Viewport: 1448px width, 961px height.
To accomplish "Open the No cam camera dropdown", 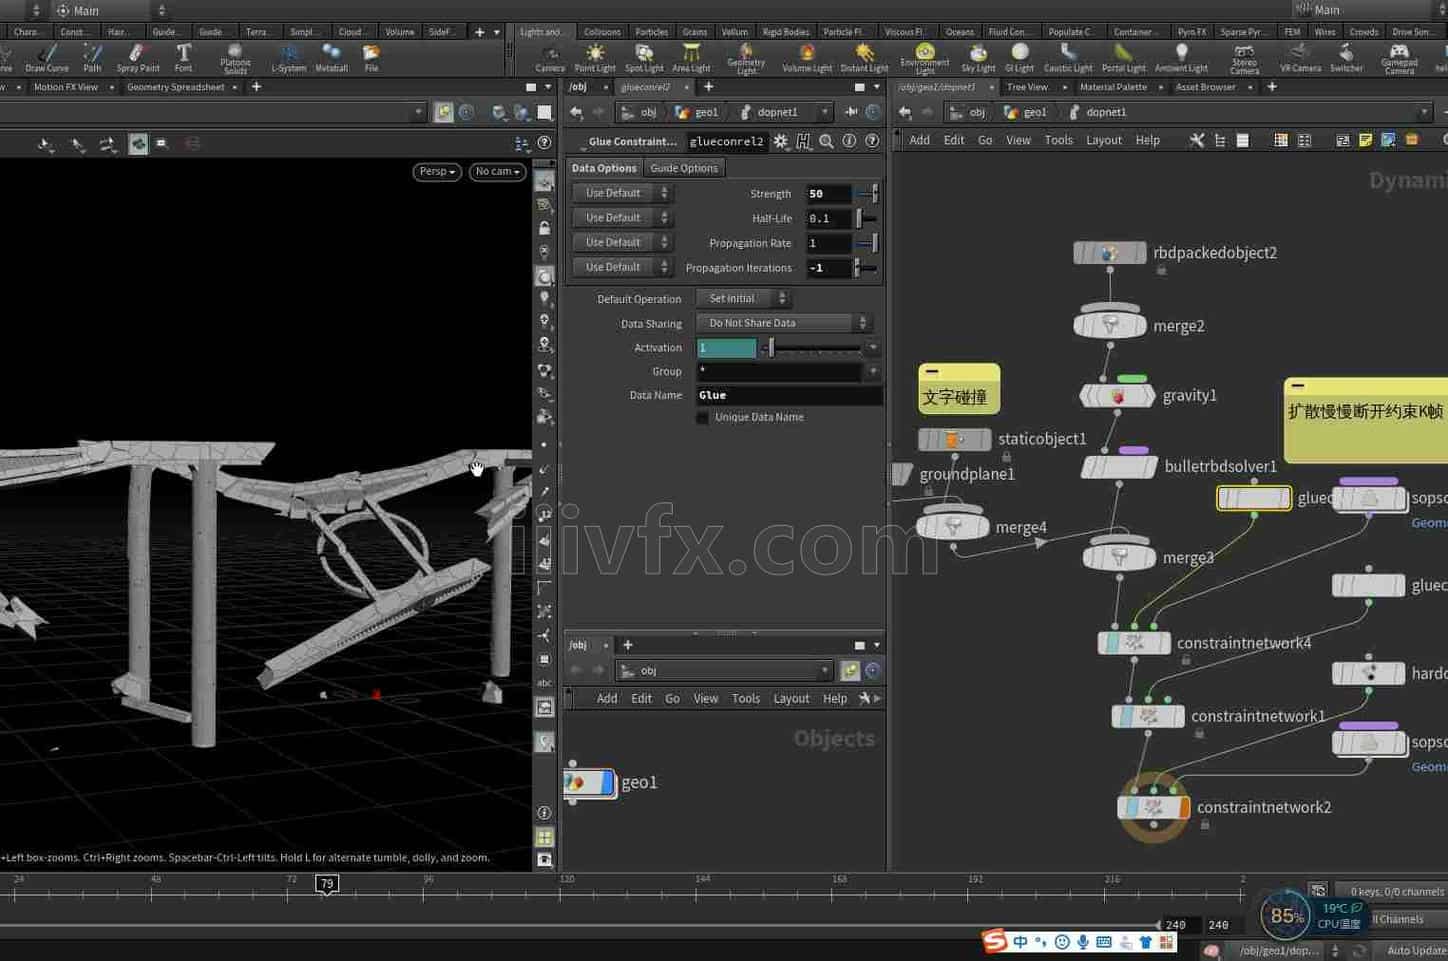I will (497, 172).
